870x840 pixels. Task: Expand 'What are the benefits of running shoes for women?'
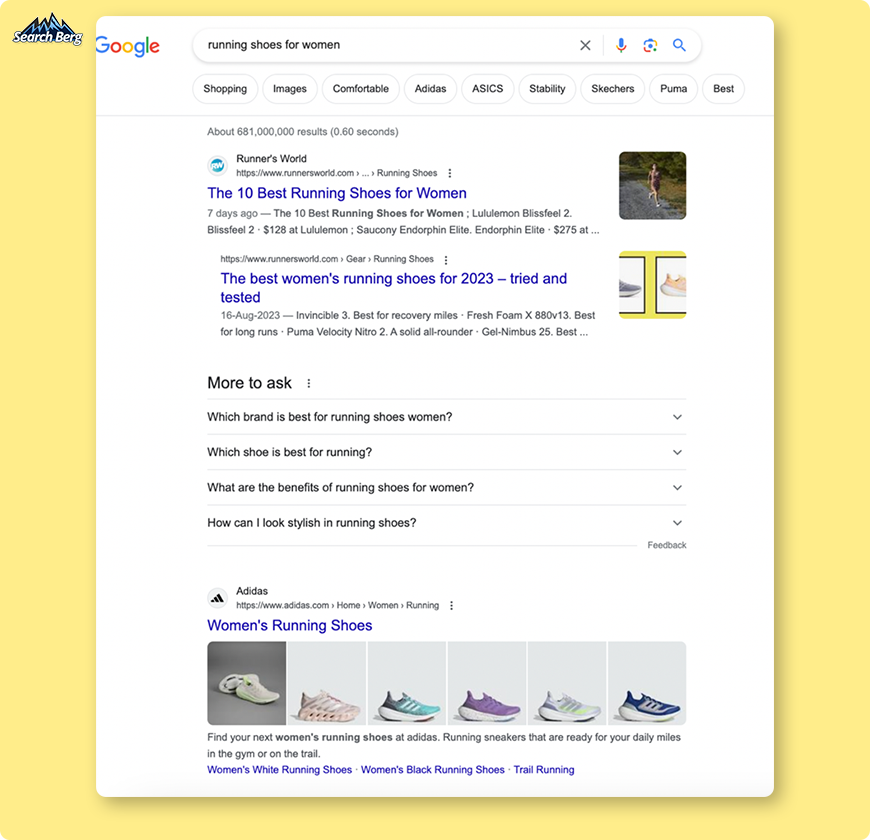(446, 487)
